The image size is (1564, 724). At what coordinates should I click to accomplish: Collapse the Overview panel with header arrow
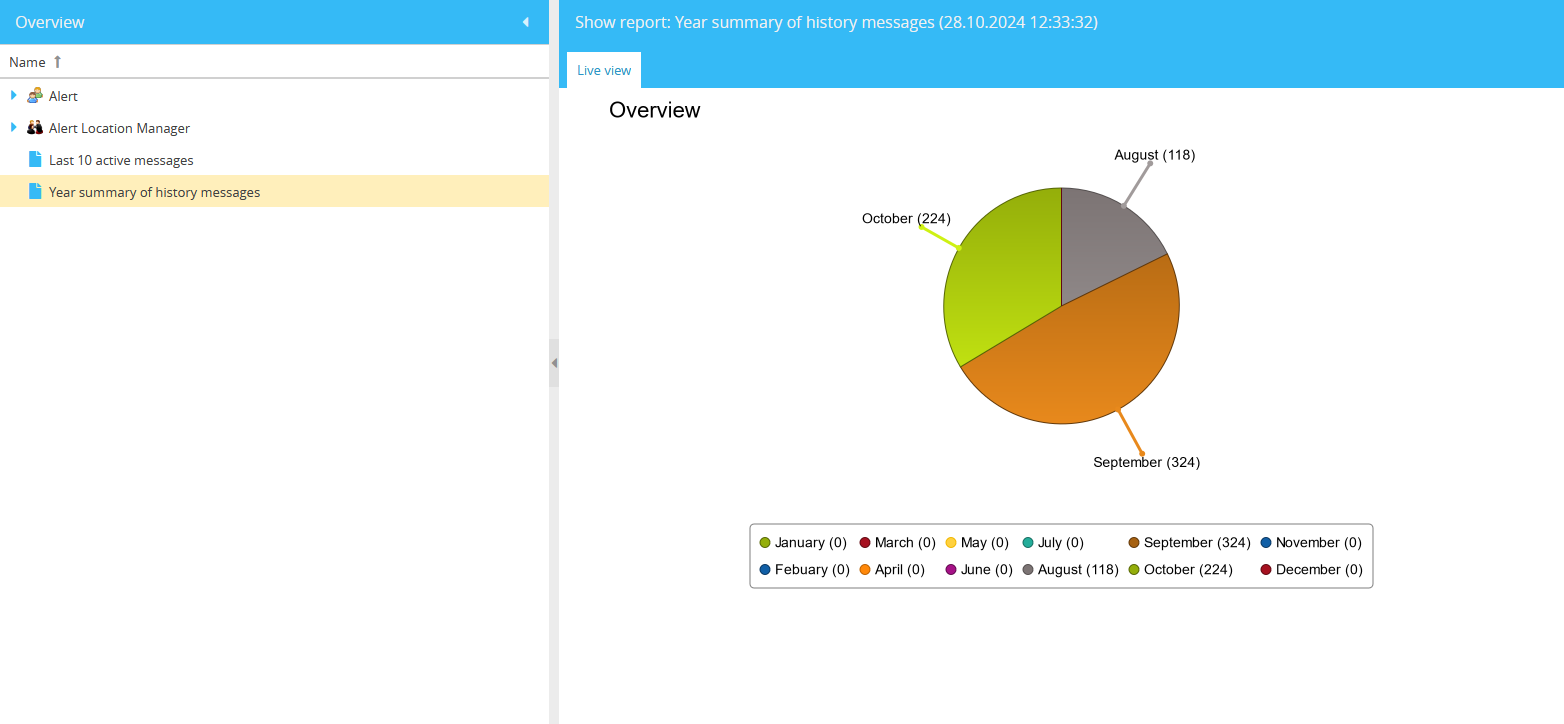point(526,22)
